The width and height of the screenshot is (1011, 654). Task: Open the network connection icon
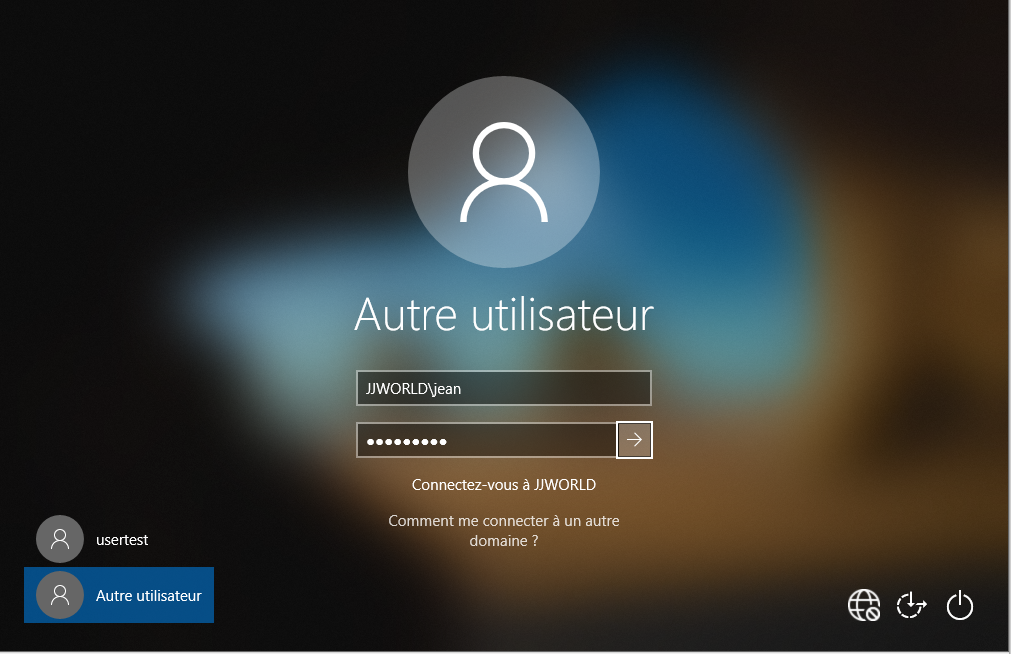[x=863, y=605]
